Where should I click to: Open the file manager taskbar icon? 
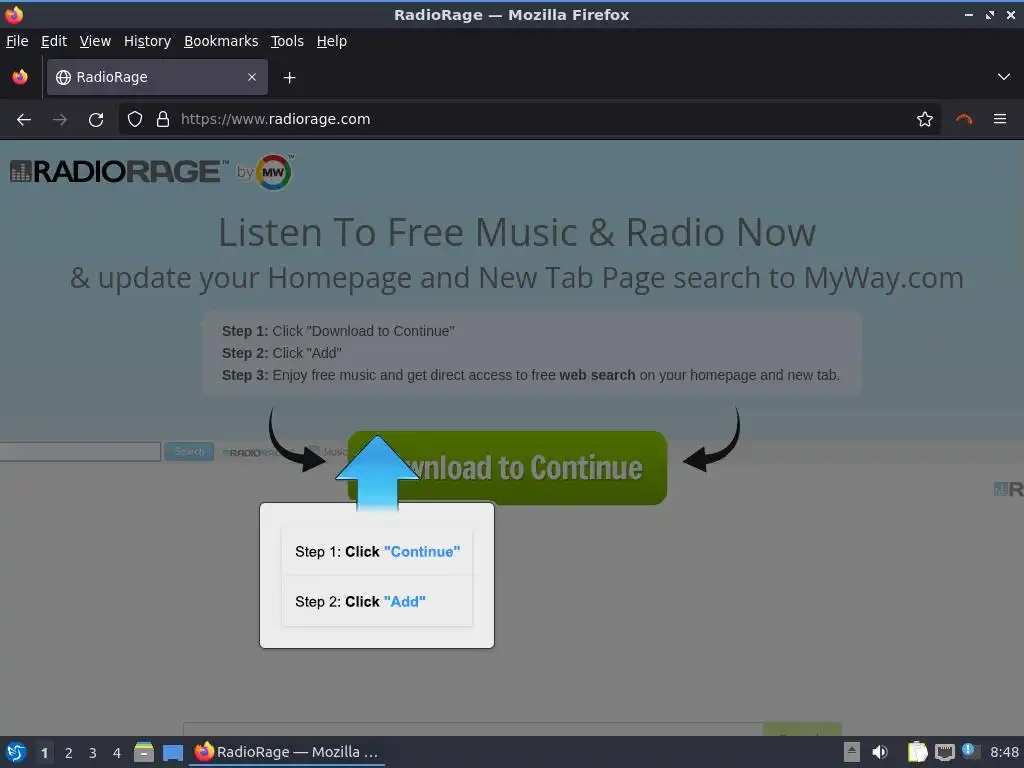(x=144, y=752)
